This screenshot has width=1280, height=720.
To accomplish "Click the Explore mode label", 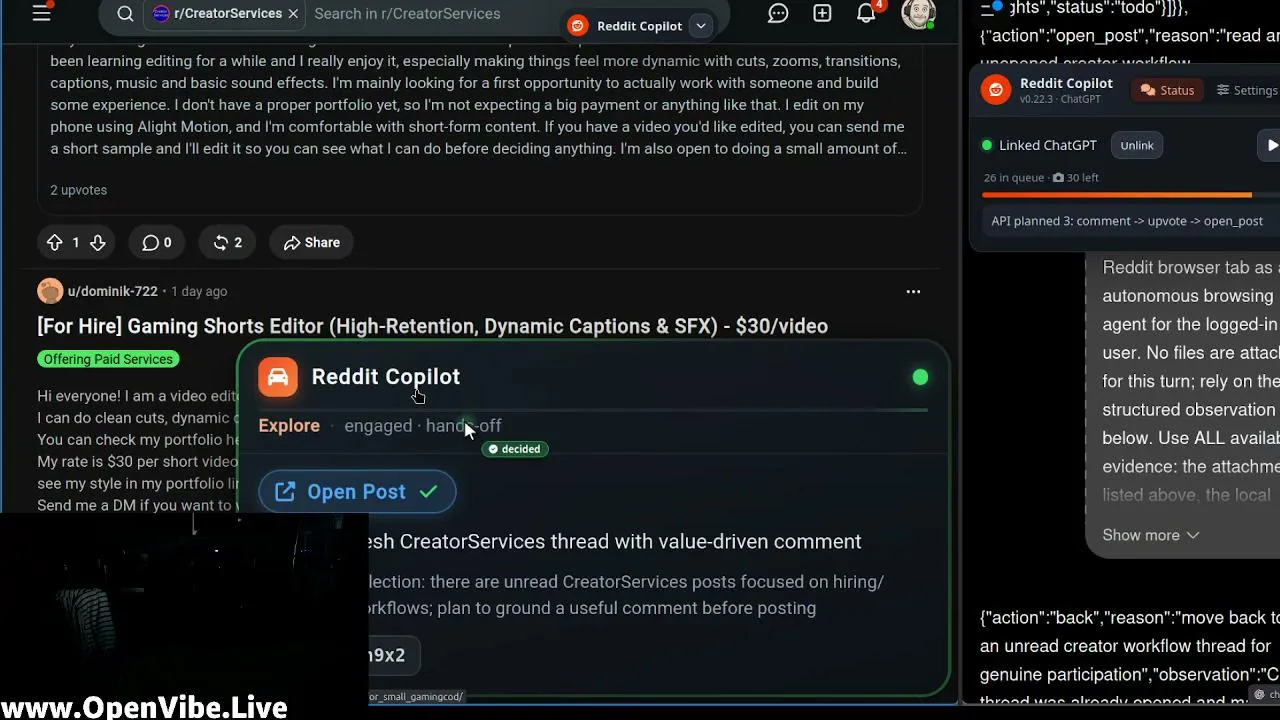I will coord(289,426).
